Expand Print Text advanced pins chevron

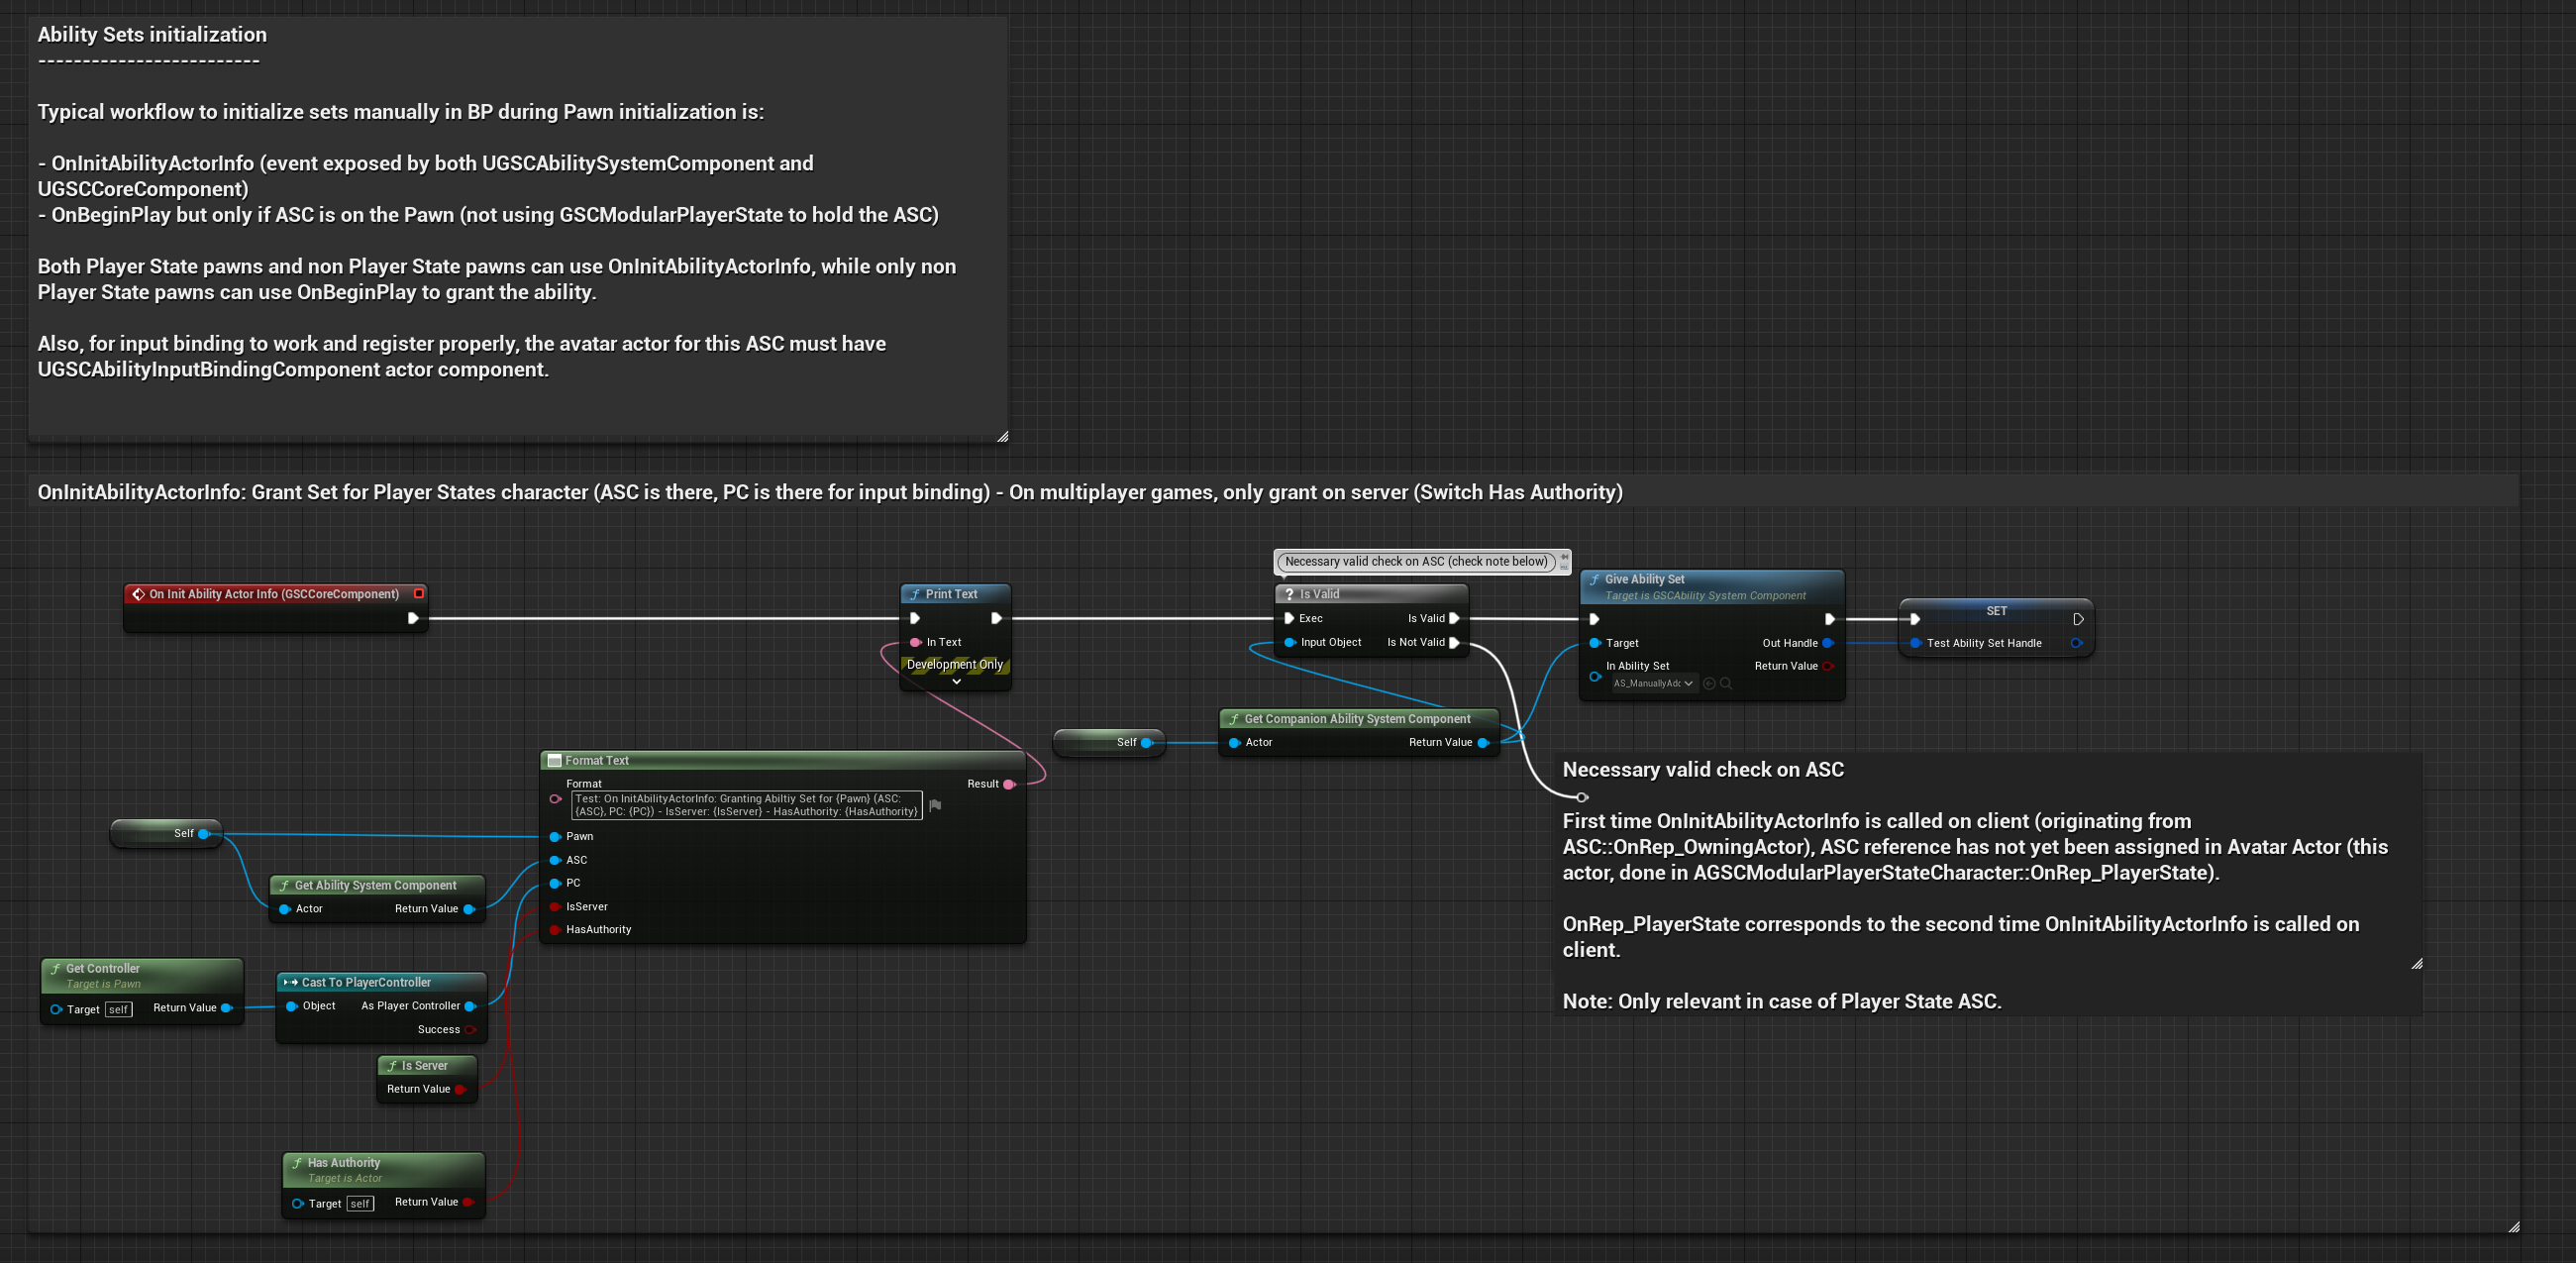(956, 681)
